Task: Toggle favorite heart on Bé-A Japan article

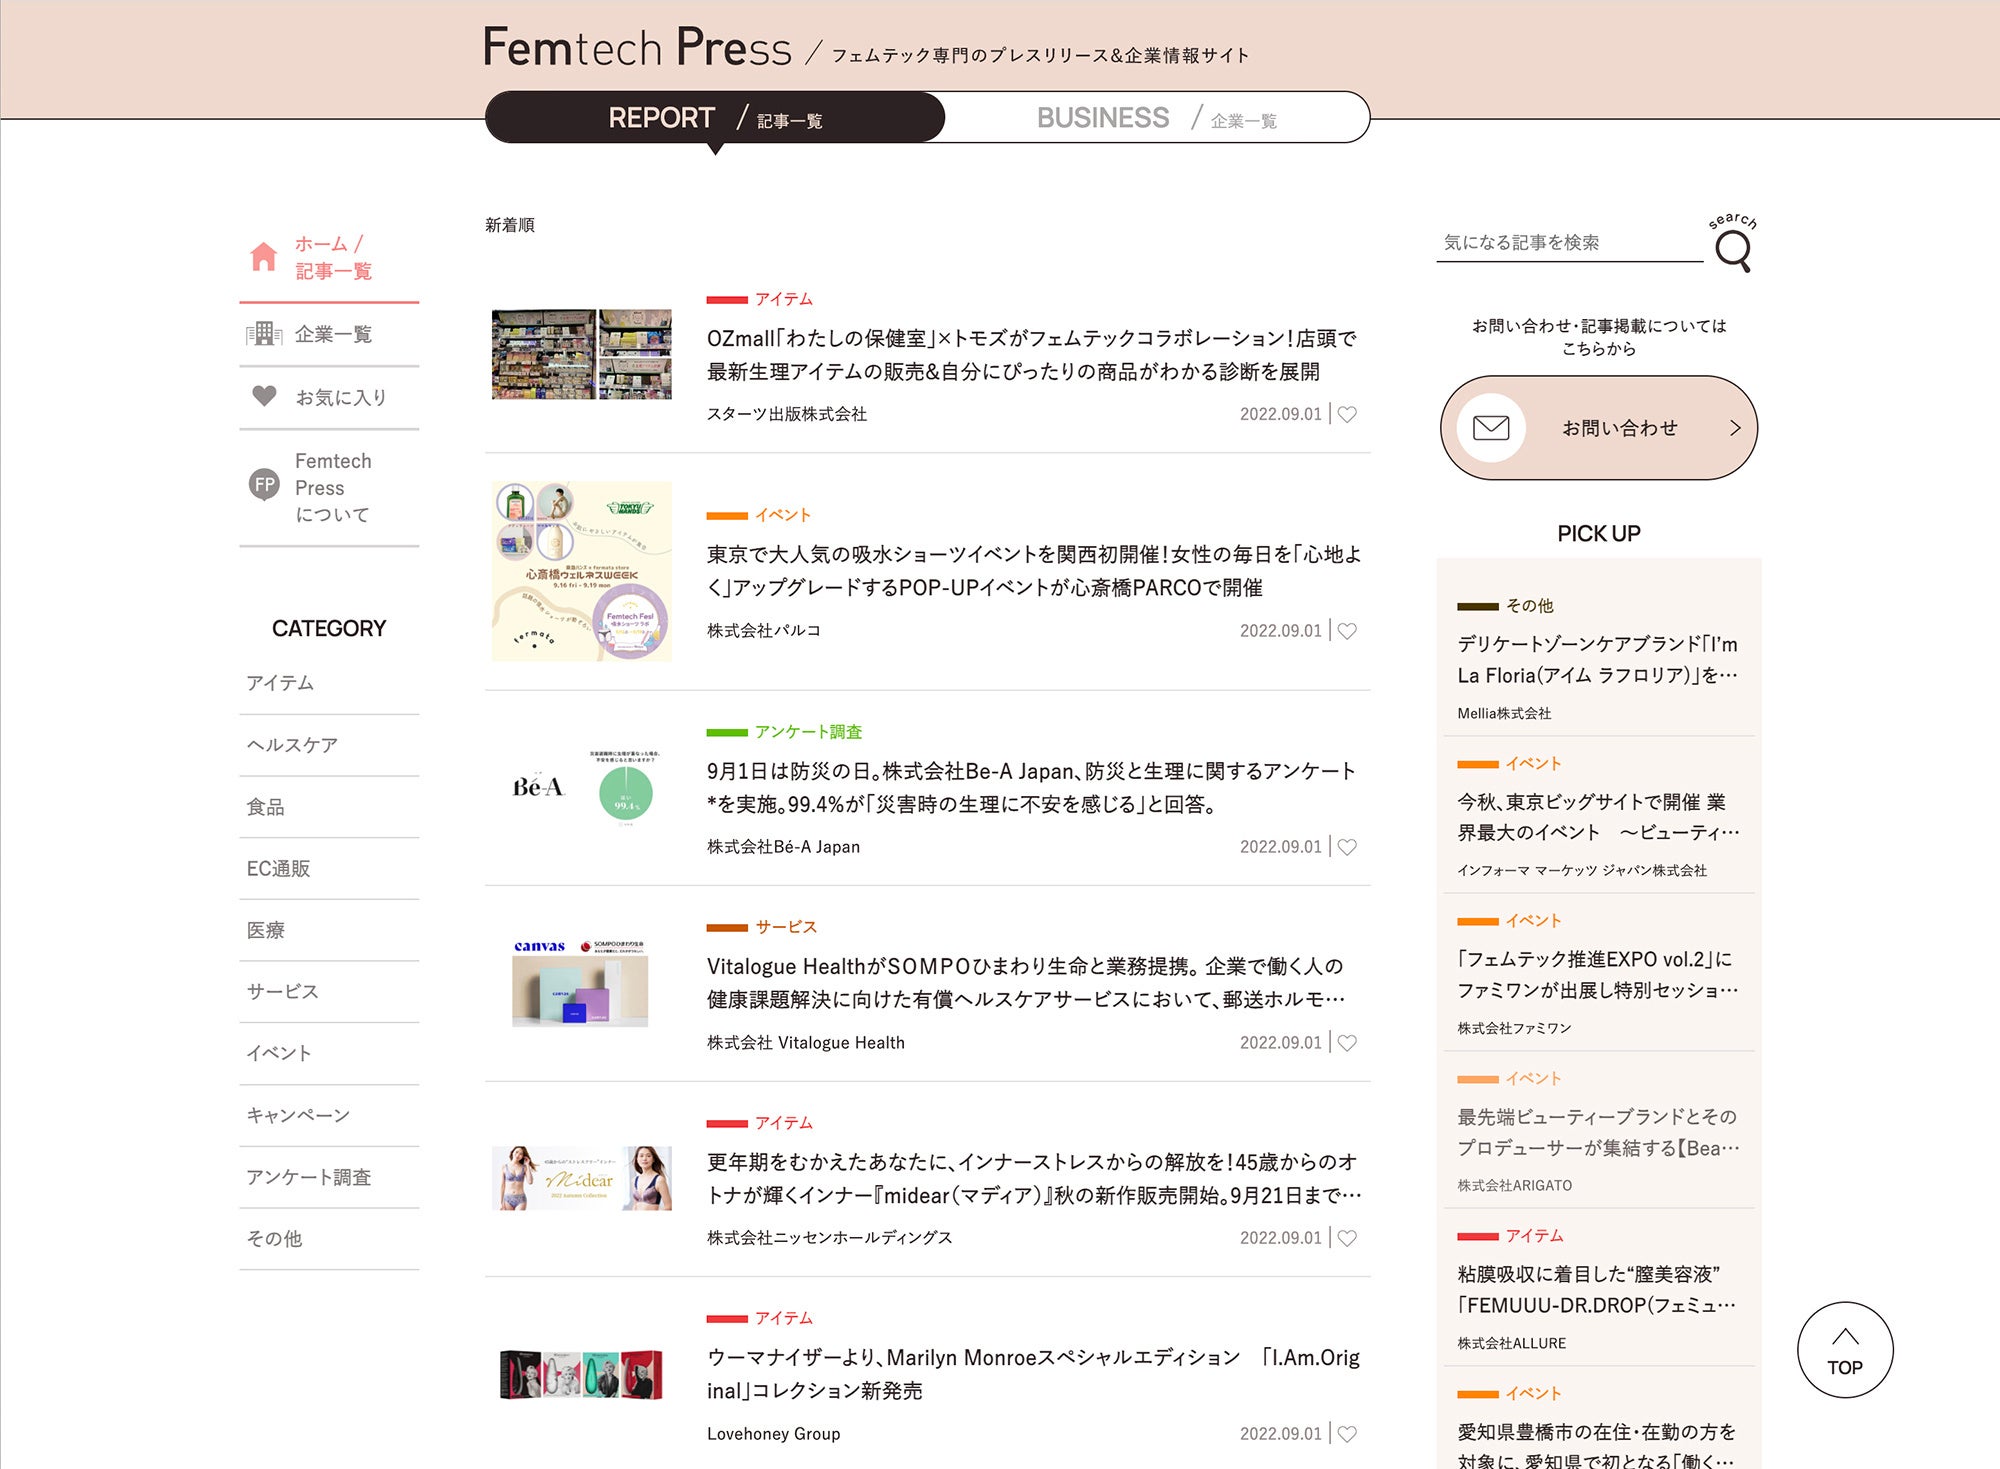Action: click(x=1347, y=847)
